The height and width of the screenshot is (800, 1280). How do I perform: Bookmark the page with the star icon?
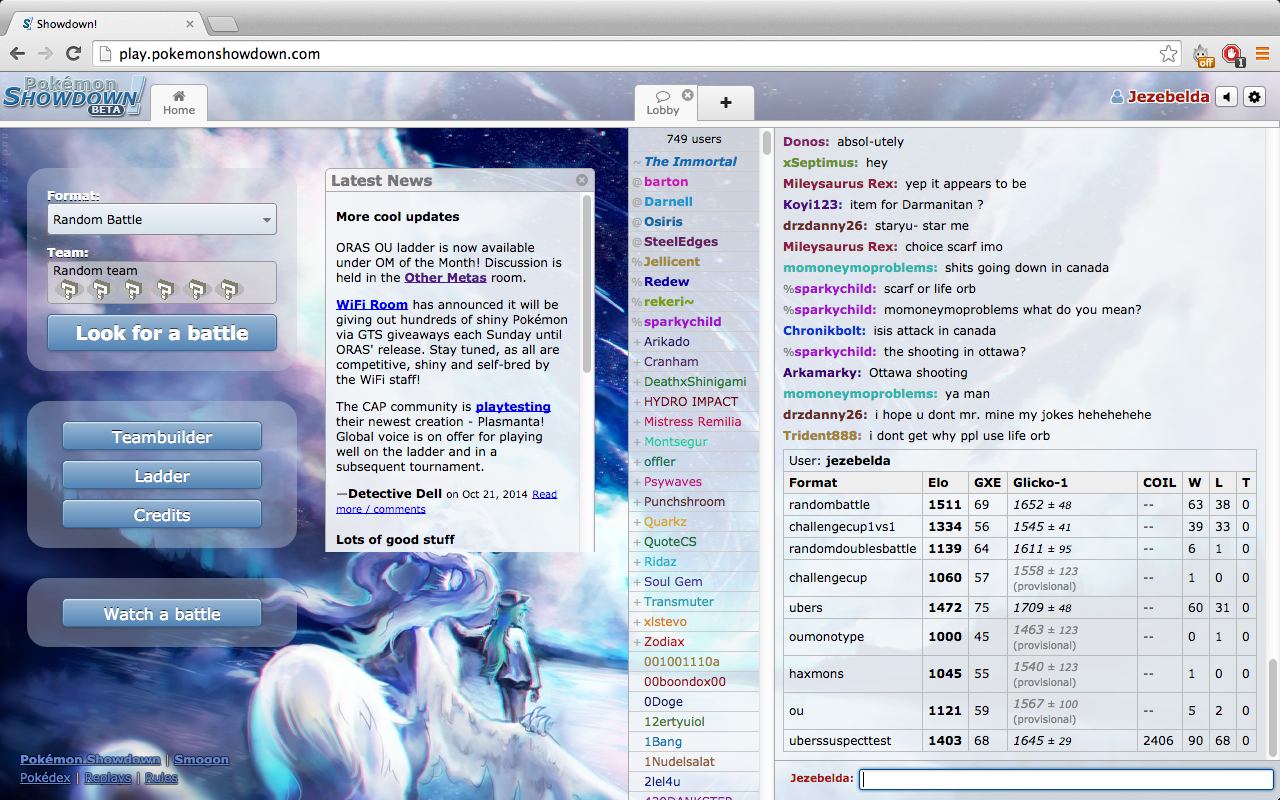click(x=1168, y=53)
